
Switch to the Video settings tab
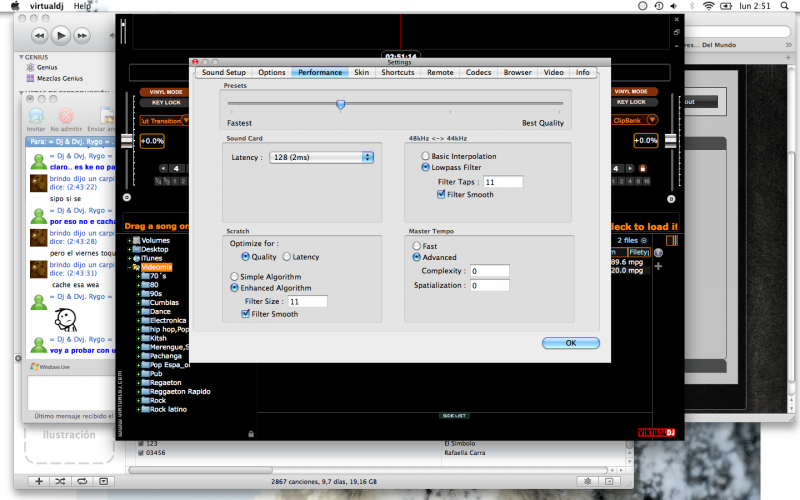553,72
